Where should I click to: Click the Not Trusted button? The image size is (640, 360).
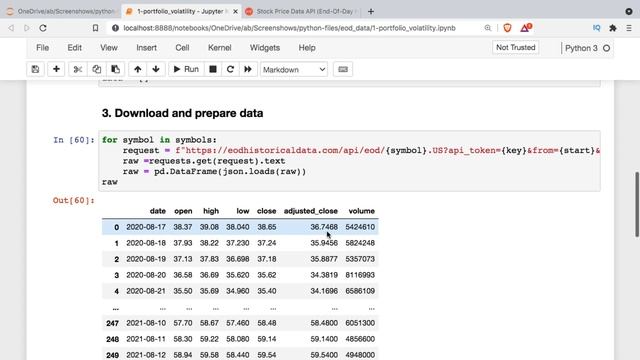click(x=516, y=47)
